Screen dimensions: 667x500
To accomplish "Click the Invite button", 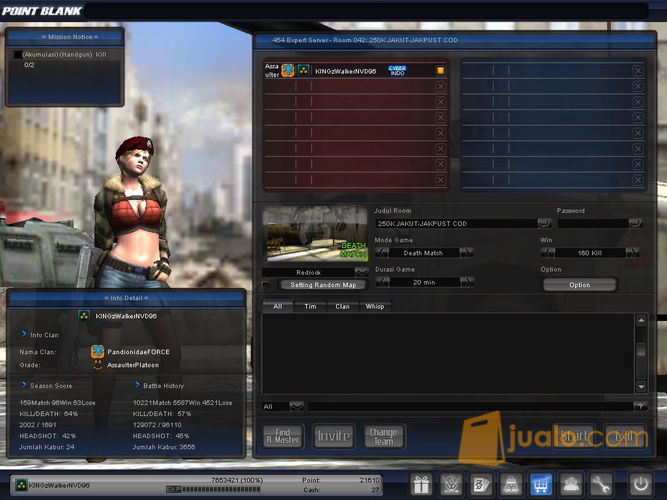I will tap(334, 436).
